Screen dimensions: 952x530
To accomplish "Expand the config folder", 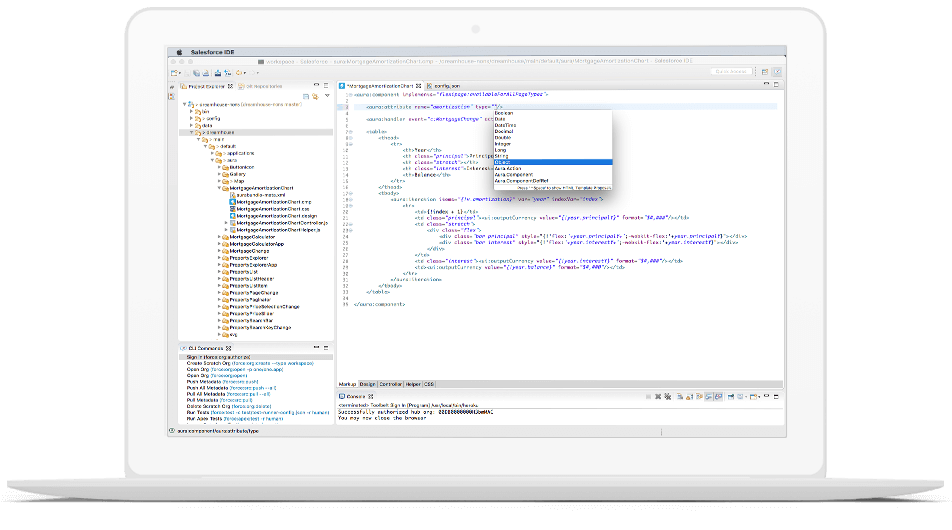I will 191,118.
